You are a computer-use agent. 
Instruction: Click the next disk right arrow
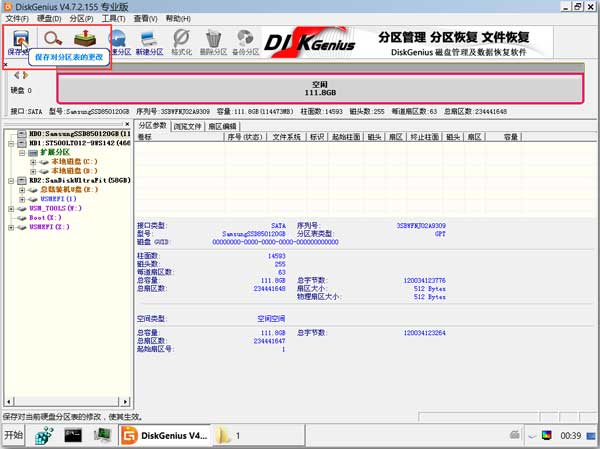point(25,75)
